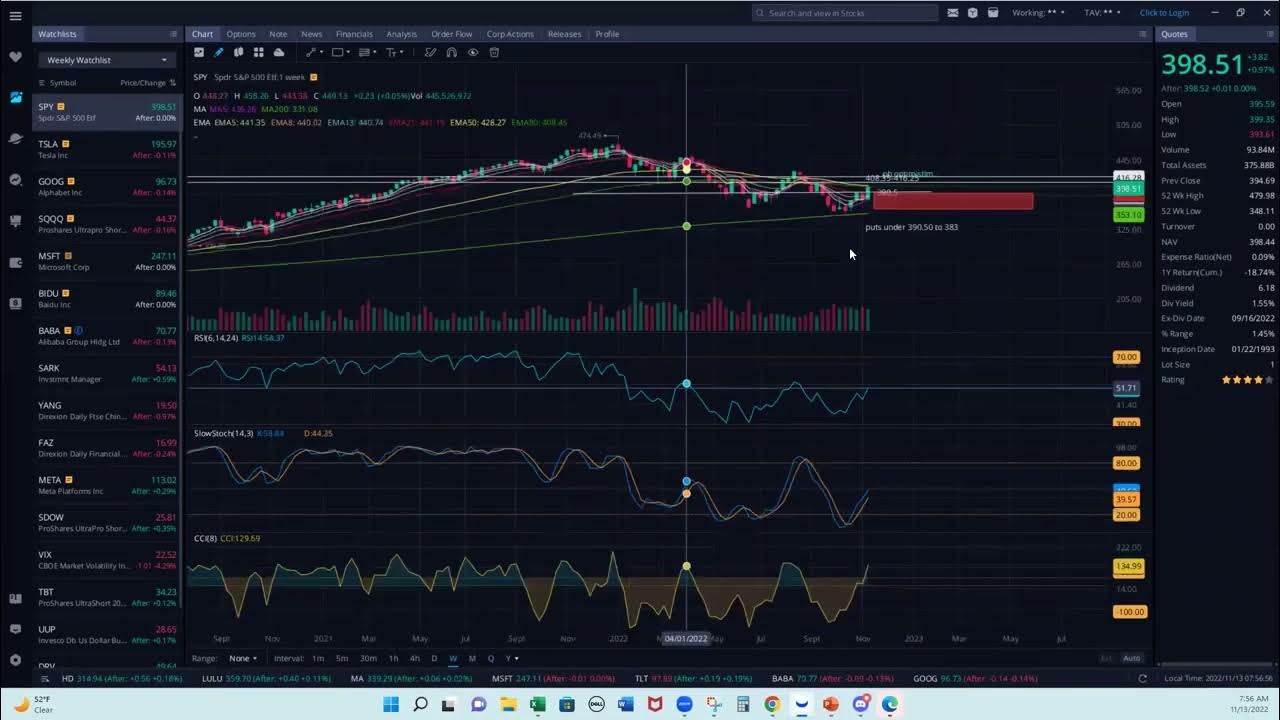The width and height of the screenshot is (1280, 720).
Task: Open Excel from the taskbar
Action: pyautogui.click(x=537, y=704)
